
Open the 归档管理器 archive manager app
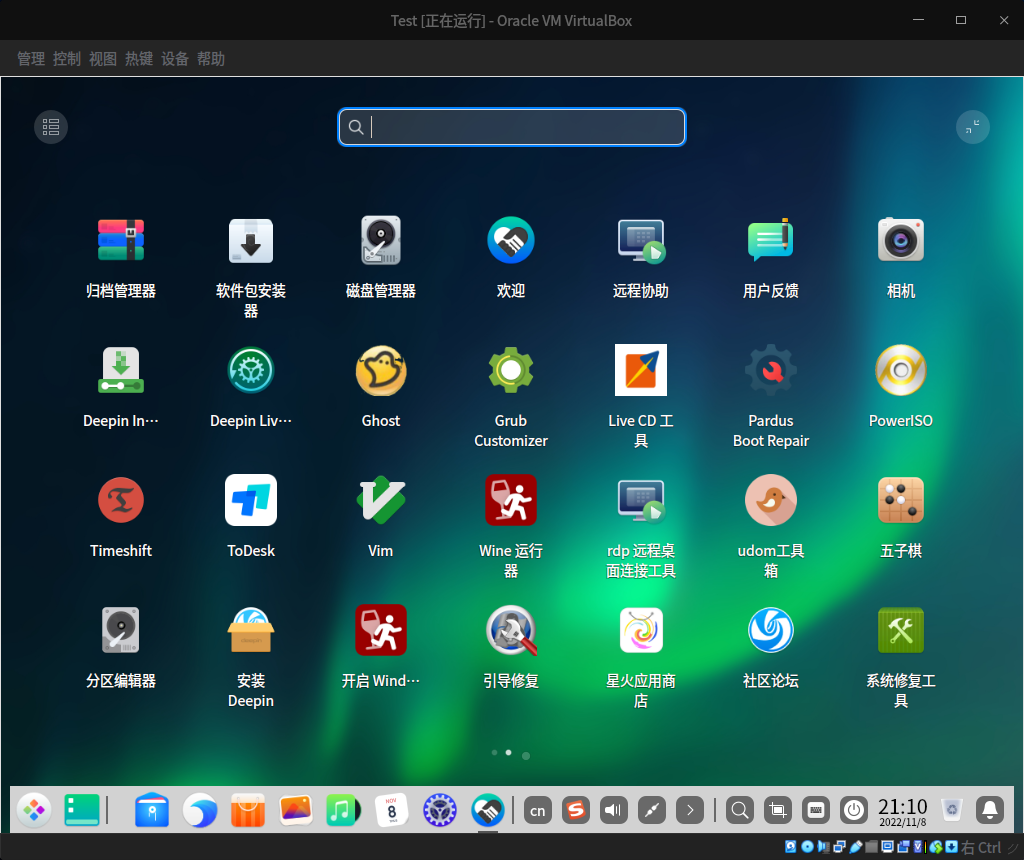pos(121,241)
